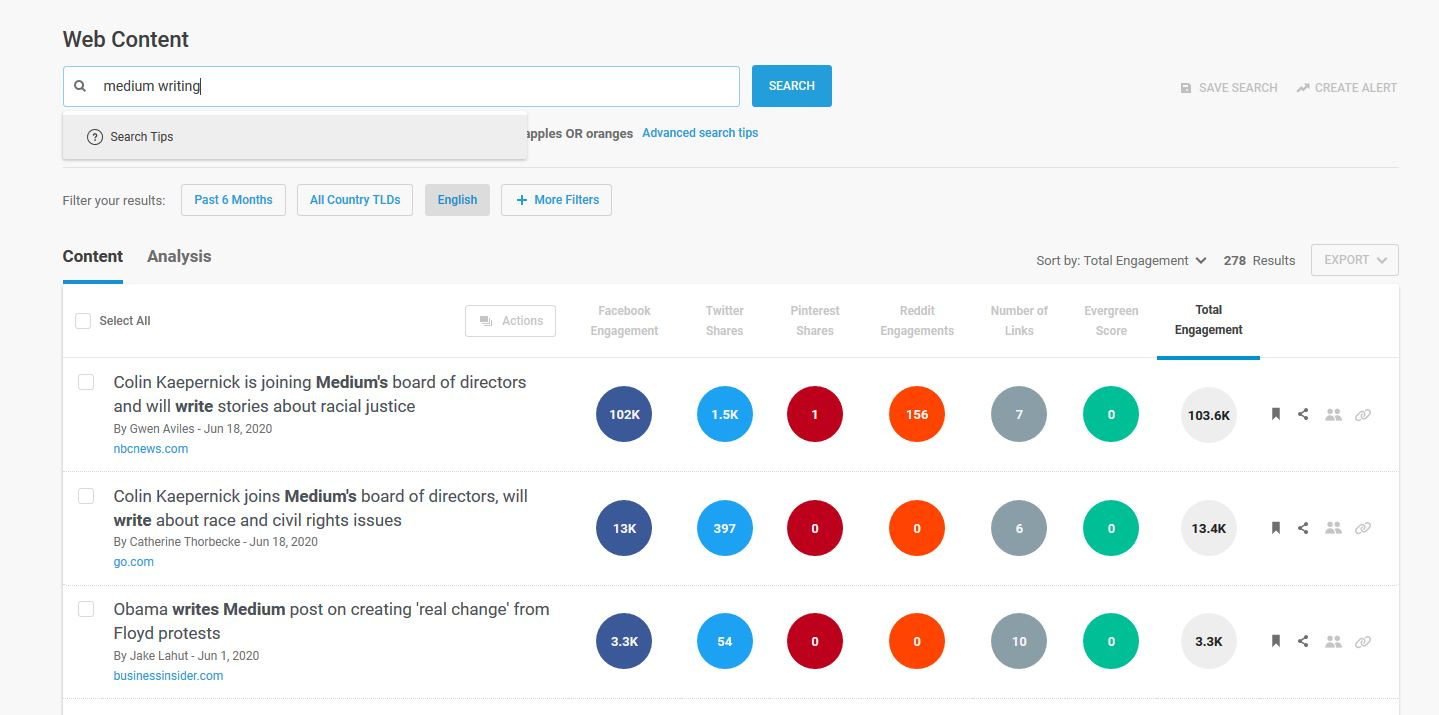Open the businessinsider.com domain link
The width and height of the screenshot is (1439, 715).
168,676
